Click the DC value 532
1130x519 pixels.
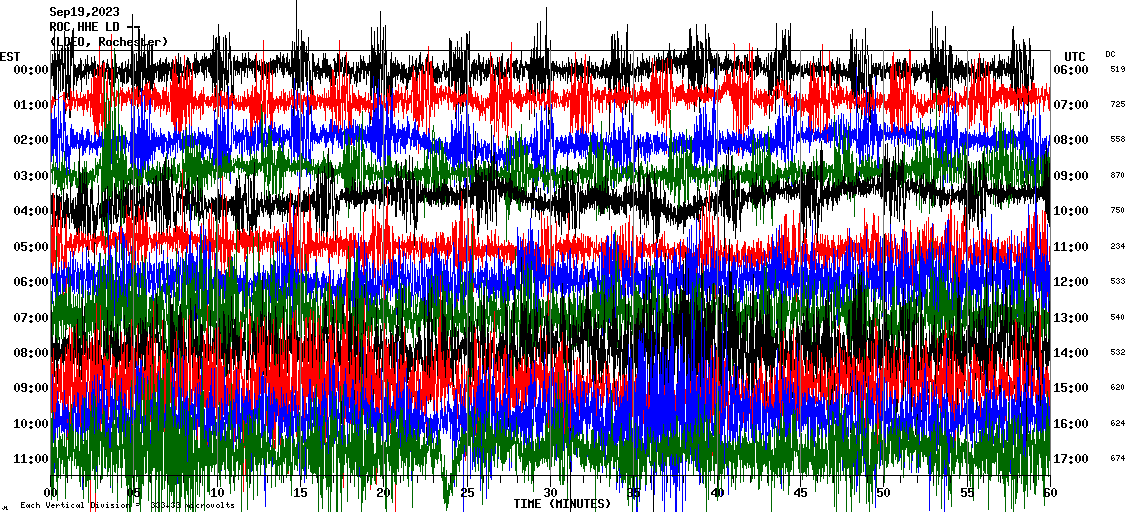1118,352
